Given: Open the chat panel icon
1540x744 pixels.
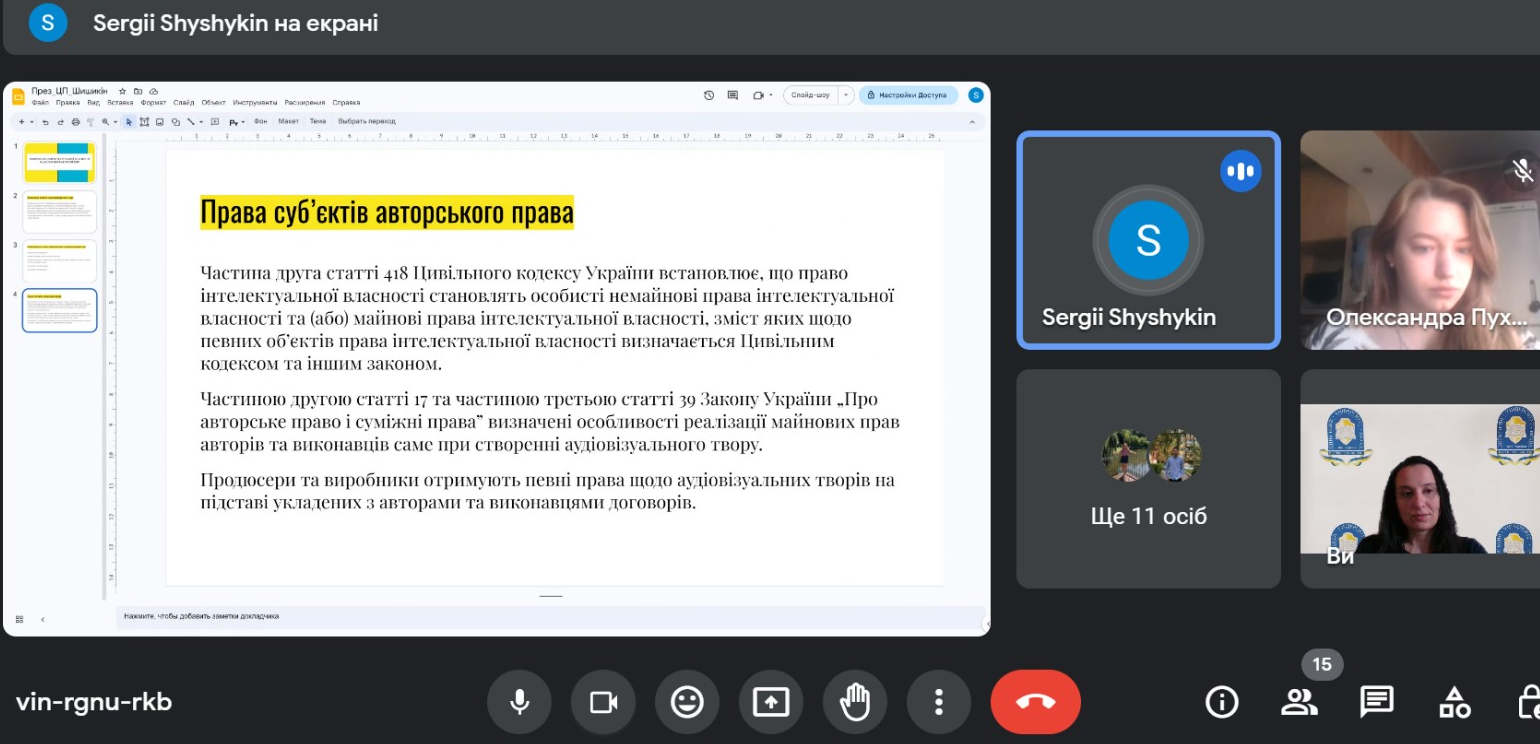Looking at the screenshot, I should [x=1377, y=702].
